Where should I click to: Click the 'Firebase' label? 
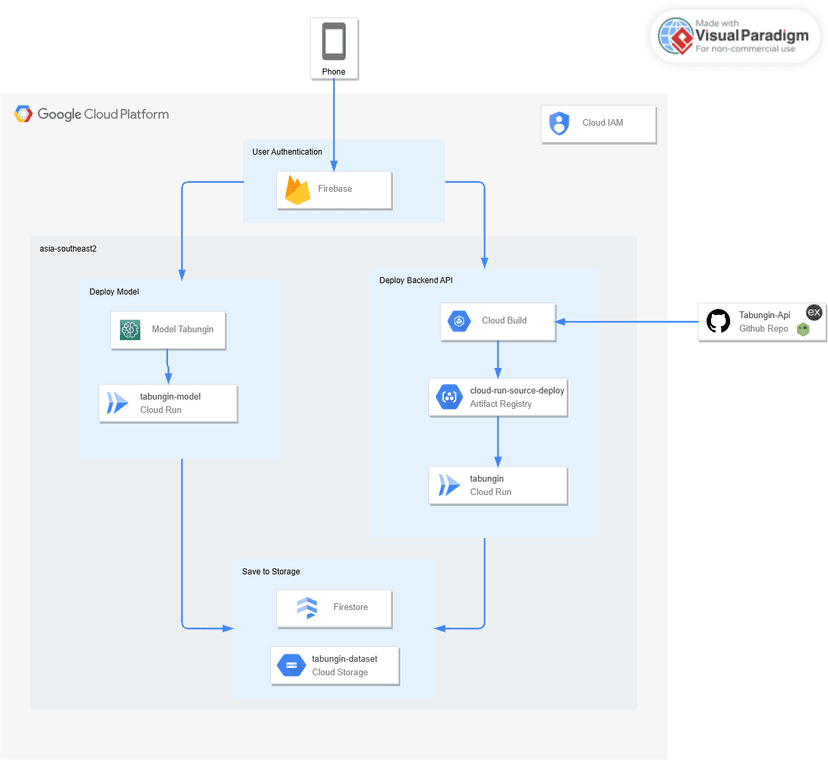335,189
